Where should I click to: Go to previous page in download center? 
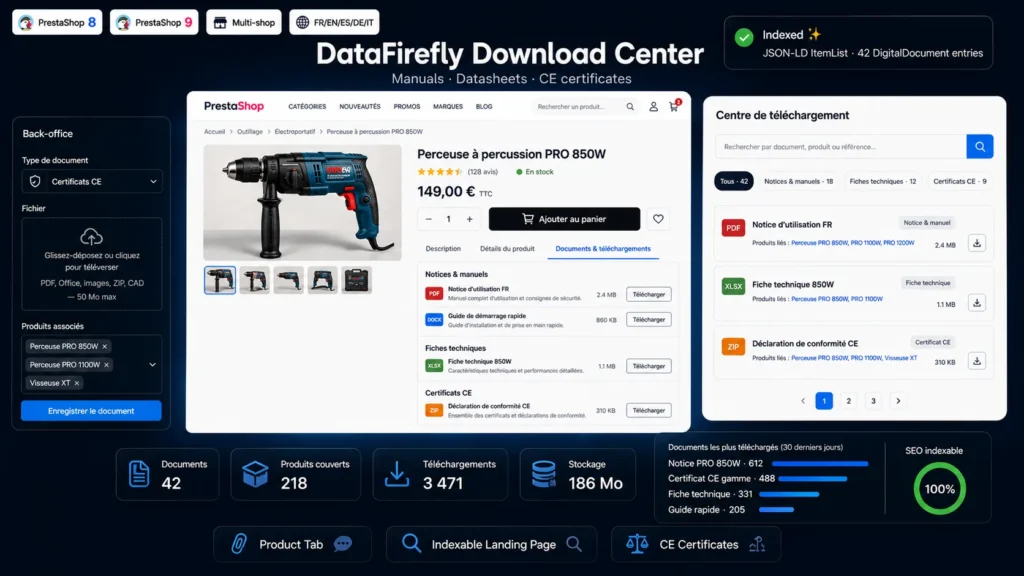(x=803, y=401)
